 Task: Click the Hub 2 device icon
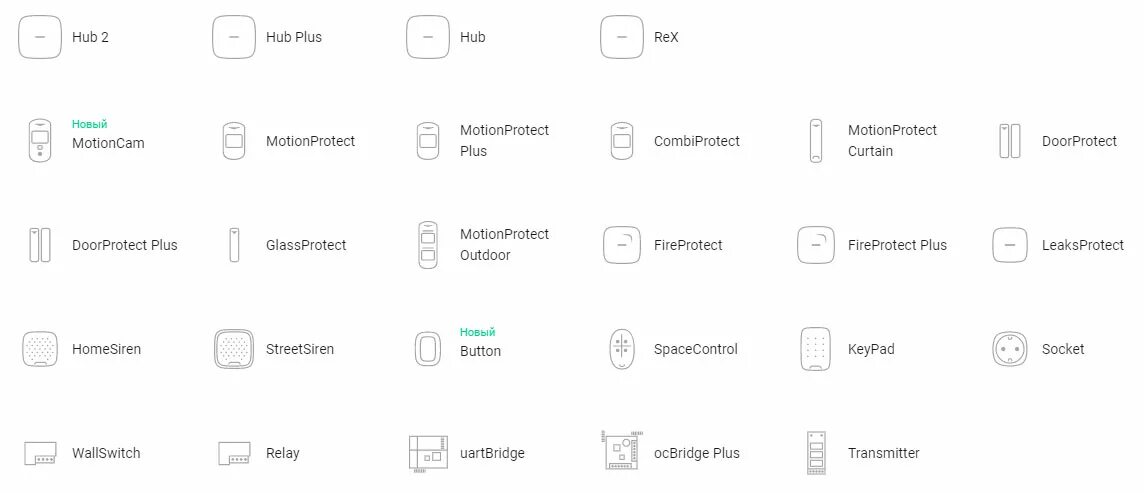(x=39, y=37)
